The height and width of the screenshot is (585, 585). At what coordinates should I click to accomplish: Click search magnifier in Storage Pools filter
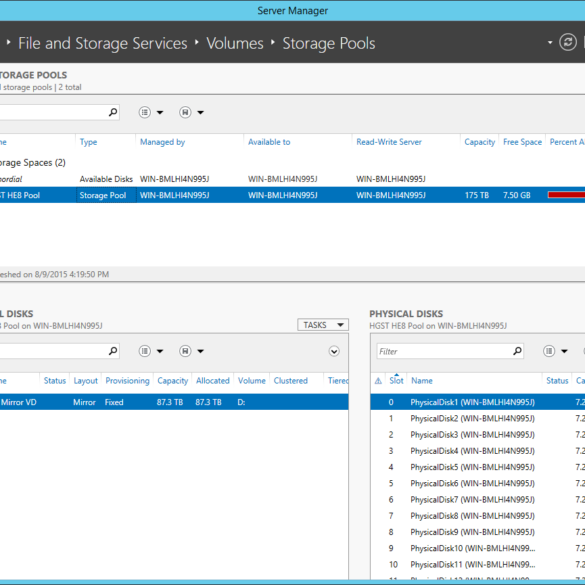[113, 112]
